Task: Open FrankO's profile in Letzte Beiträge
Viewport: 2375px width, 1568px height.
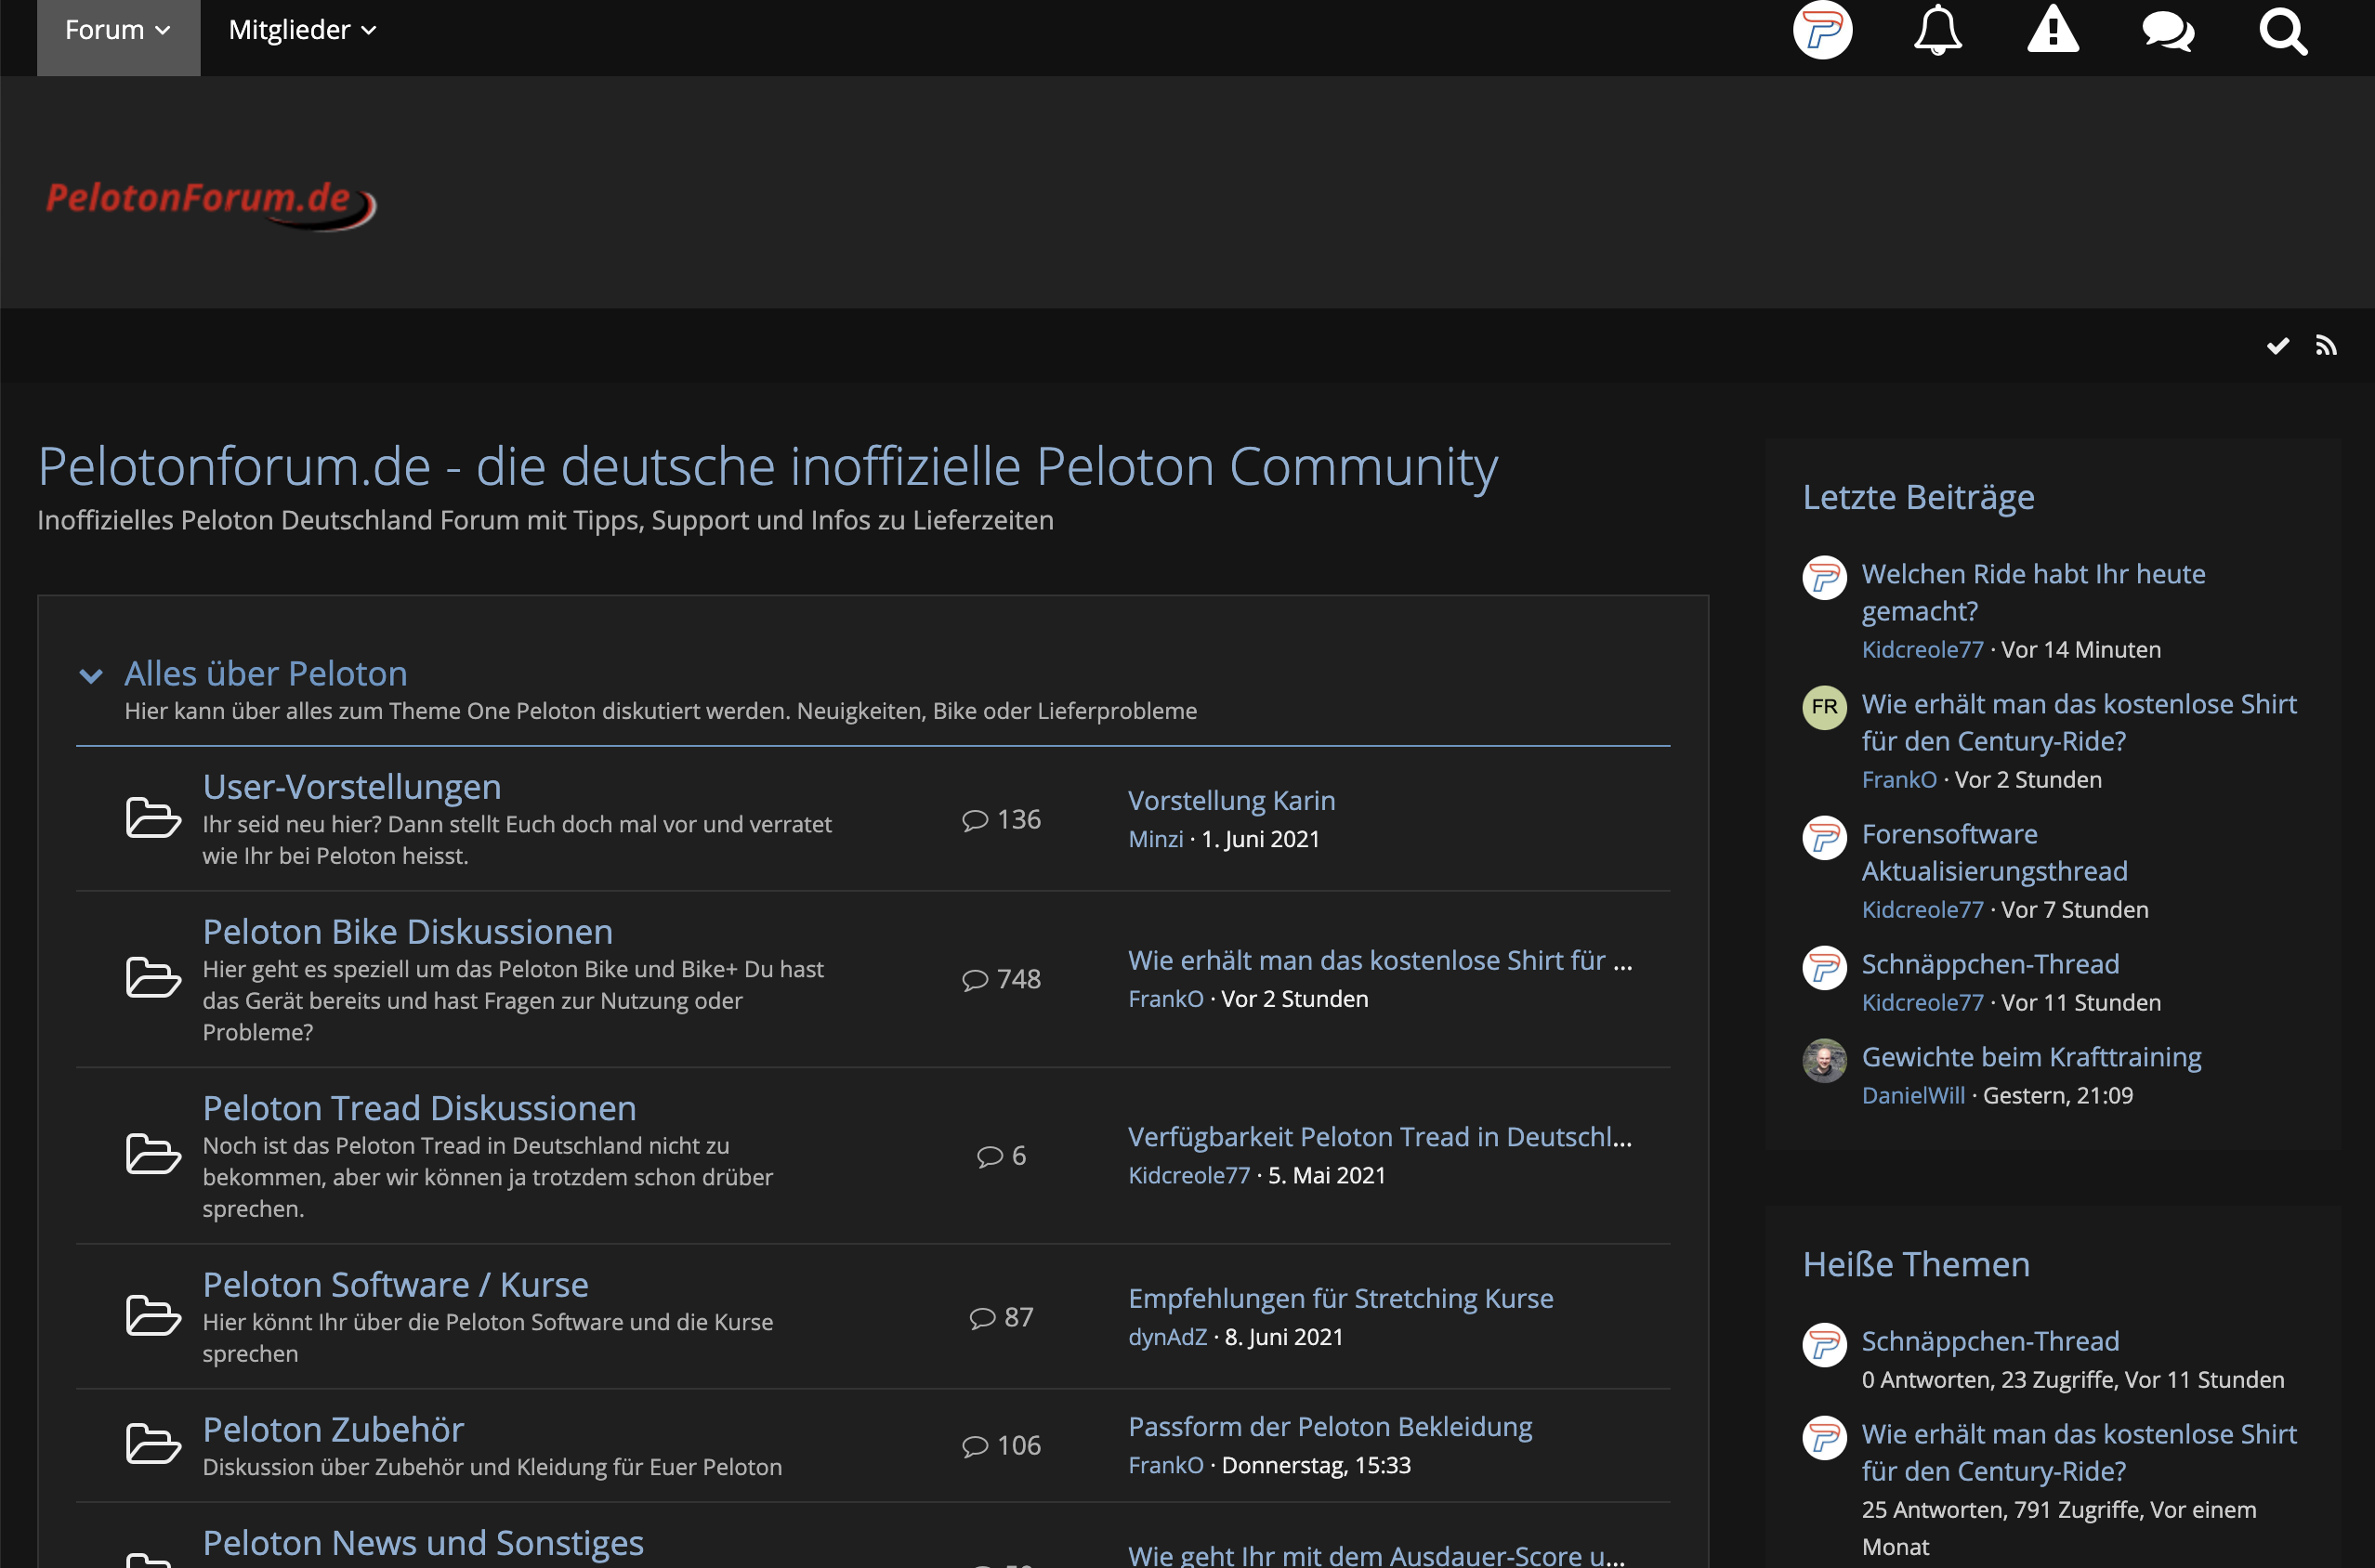Action: coord(1899,780)
